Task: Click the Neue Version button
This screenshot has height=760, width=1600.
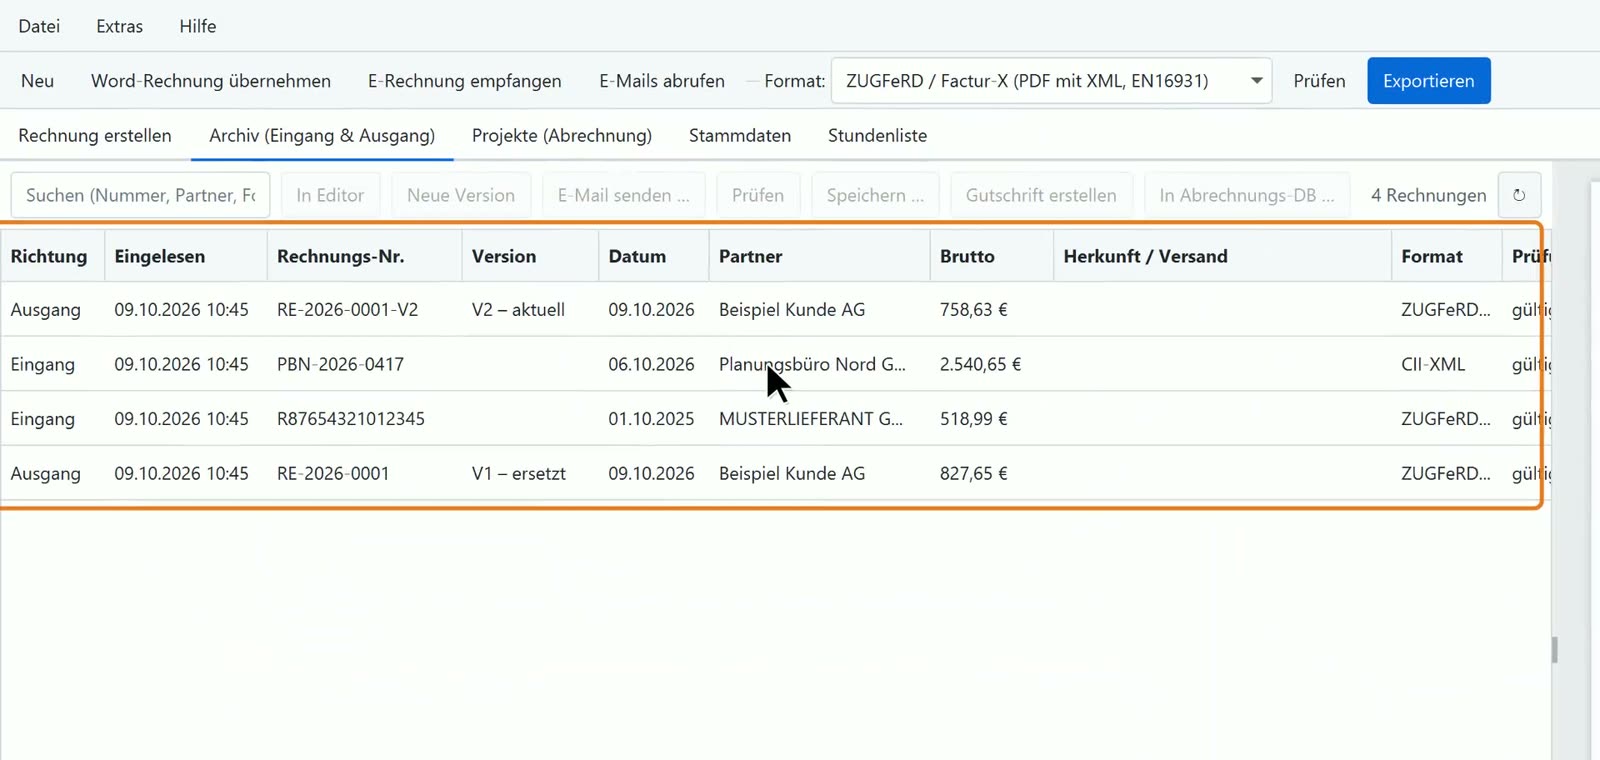Action: (461, 195)
